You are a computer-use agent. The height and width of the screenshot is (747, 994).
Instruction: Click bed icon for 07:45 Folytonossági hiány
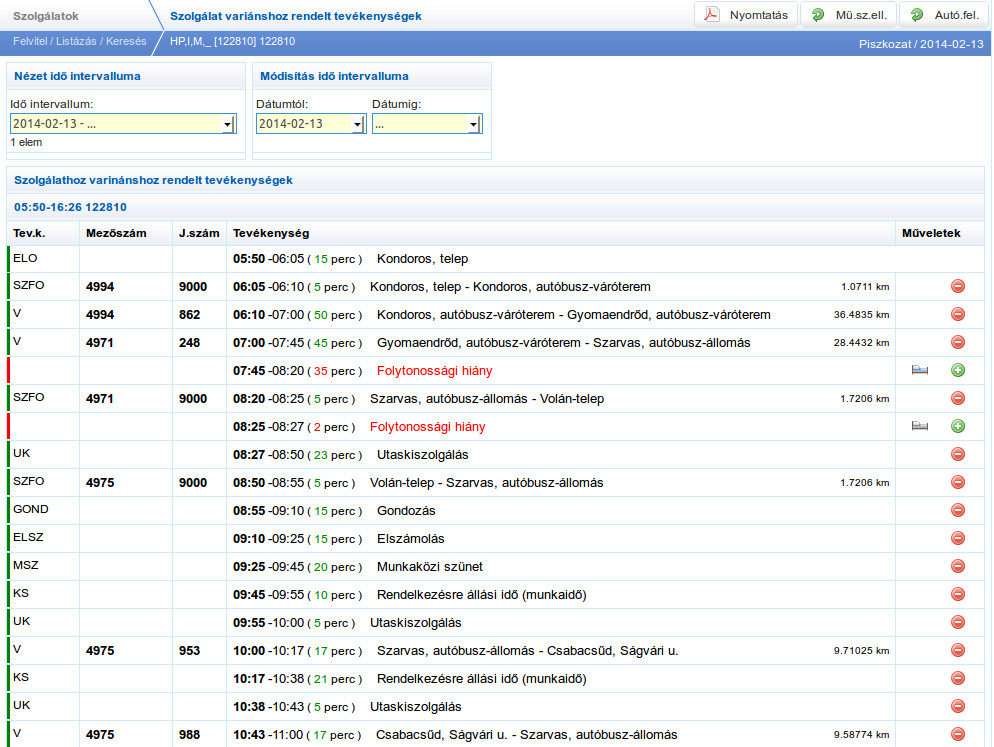pyautogui.click(x=920, y=370)
